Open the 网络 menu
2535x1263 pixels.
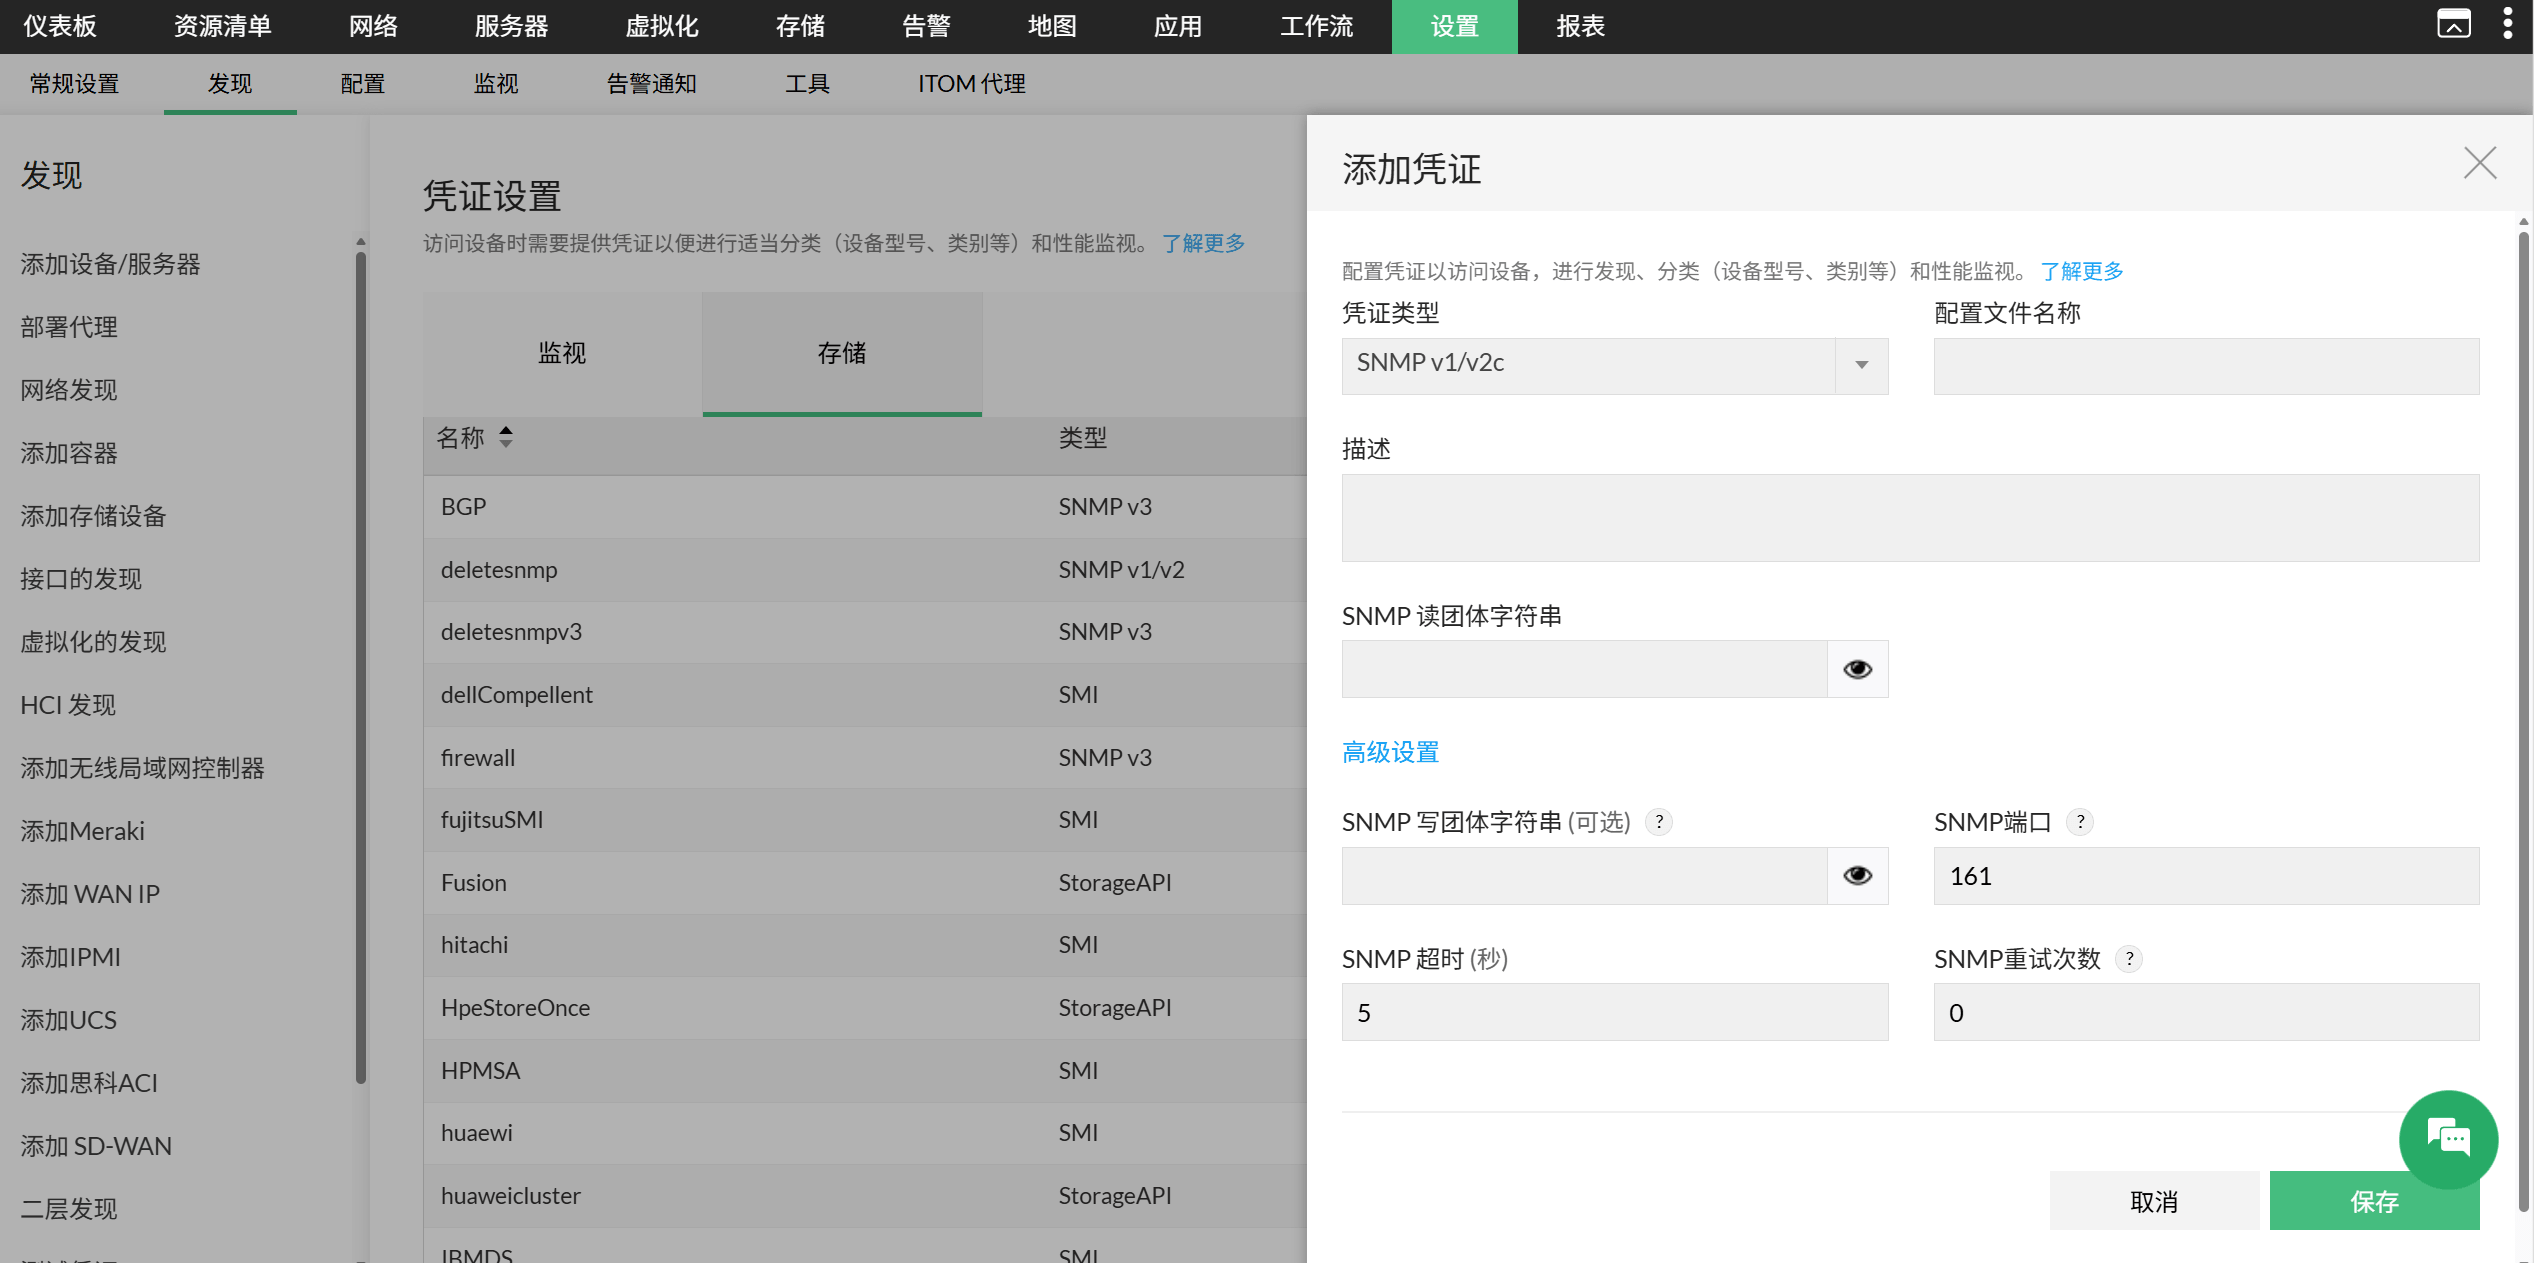click(373, 26)
